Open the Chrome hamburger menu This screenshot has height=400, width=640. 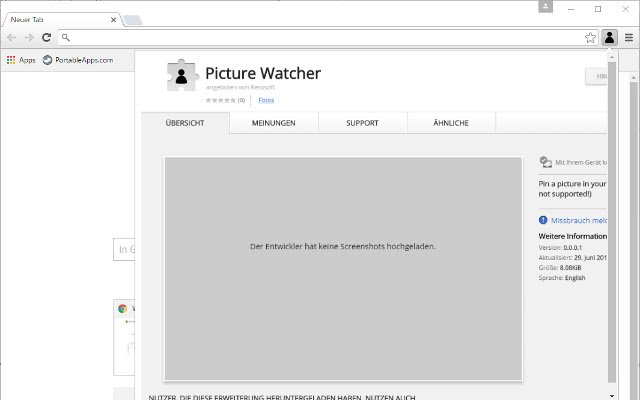[x=629, y=38]
